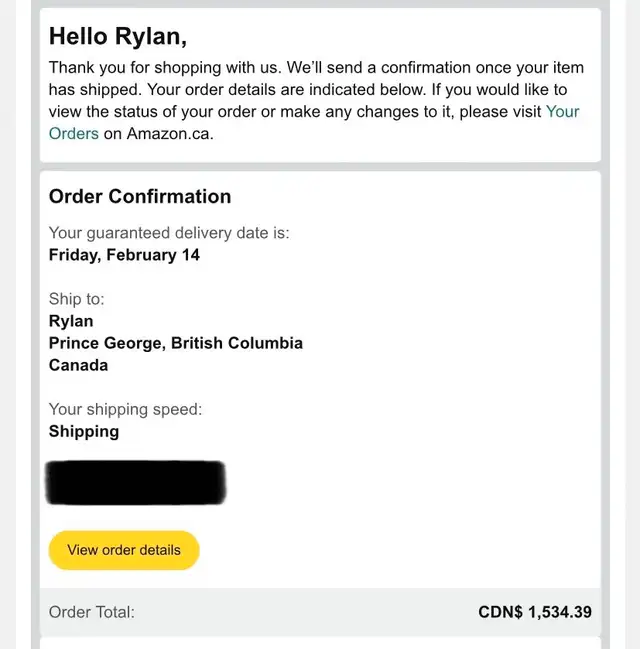
Task: Click the Orders word before Amazon.ca
Action: pyautogui.click(x=74, y=134)
